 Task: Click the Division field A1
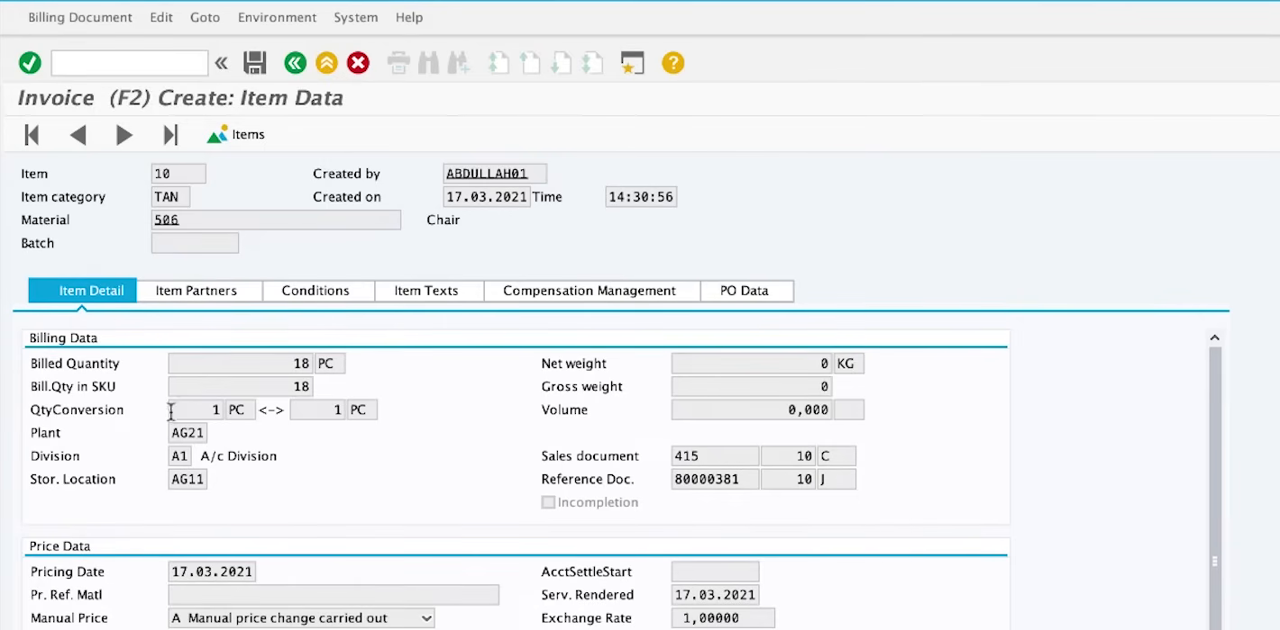tap(179, 456)
